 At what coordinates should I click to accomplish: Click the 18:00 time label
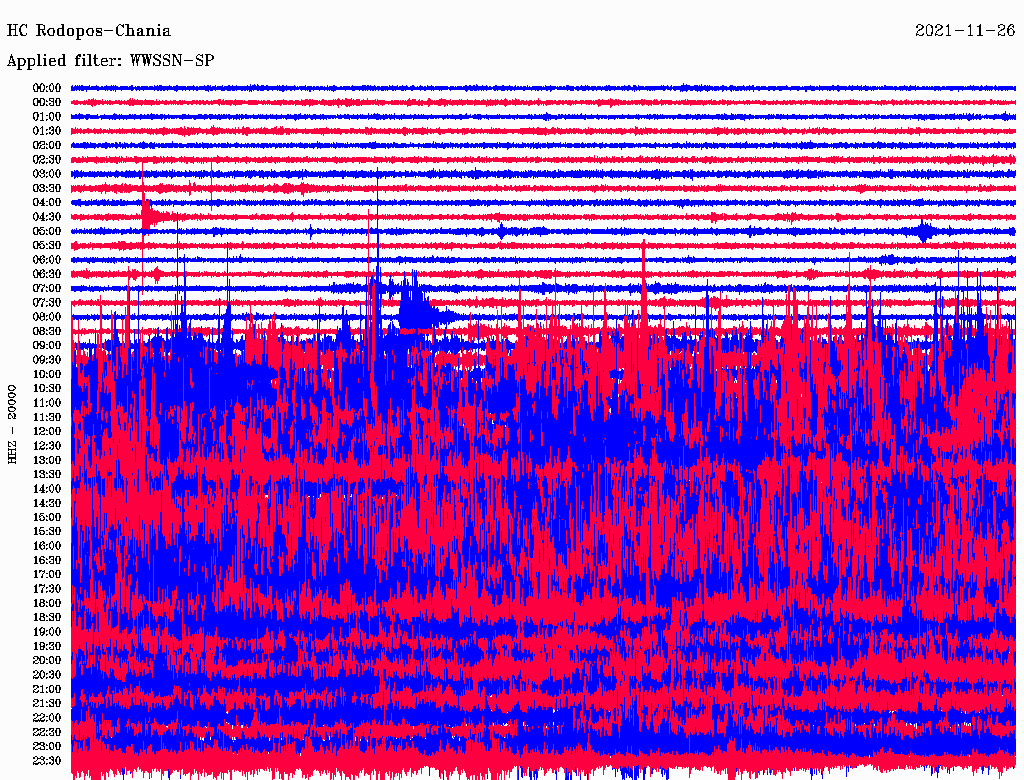(47, 603)
